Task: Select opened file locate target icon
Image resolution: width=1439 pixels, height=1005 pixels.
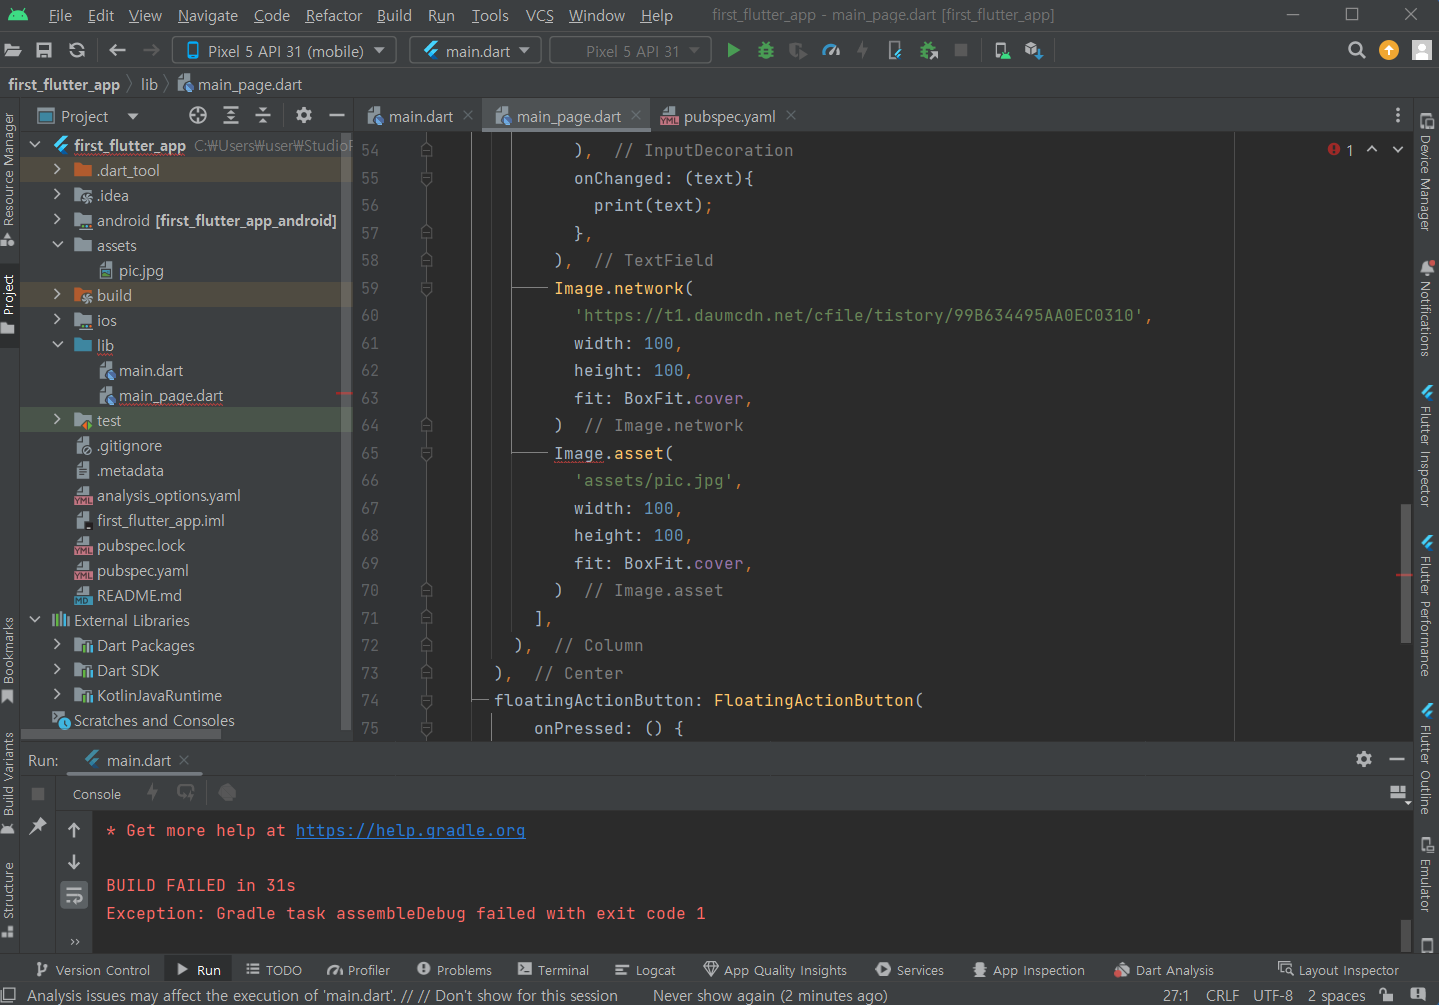Action: (x=198, y=116)
